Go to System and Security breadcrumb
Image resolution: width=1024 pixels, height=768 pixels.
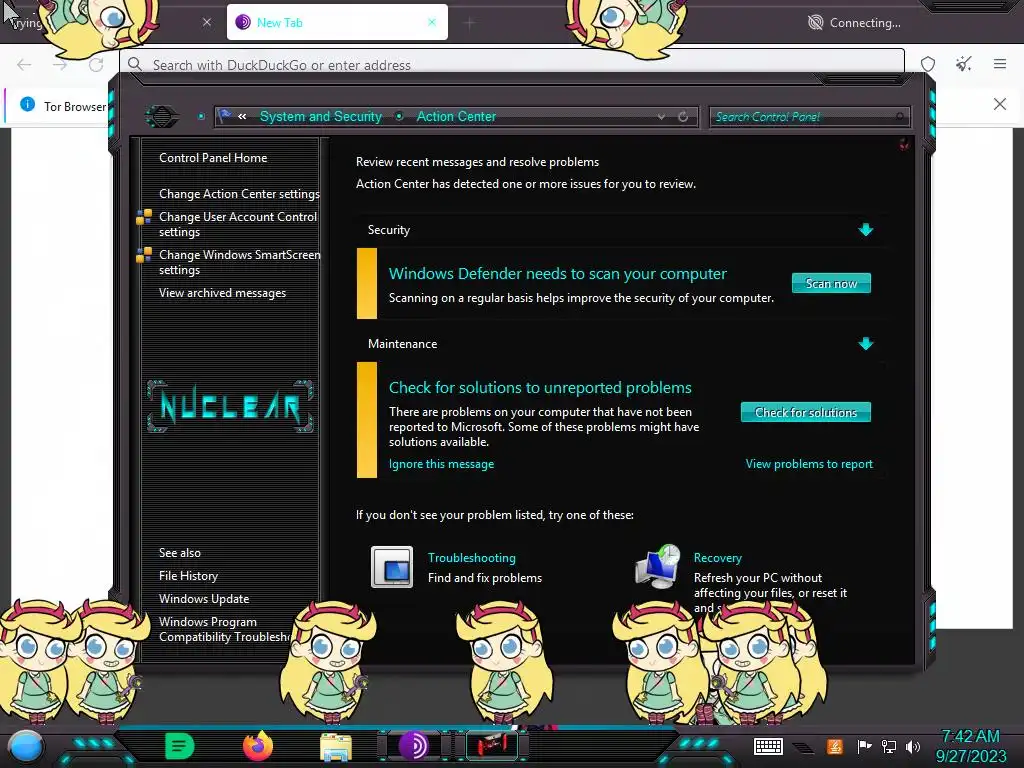click(321, 116)
